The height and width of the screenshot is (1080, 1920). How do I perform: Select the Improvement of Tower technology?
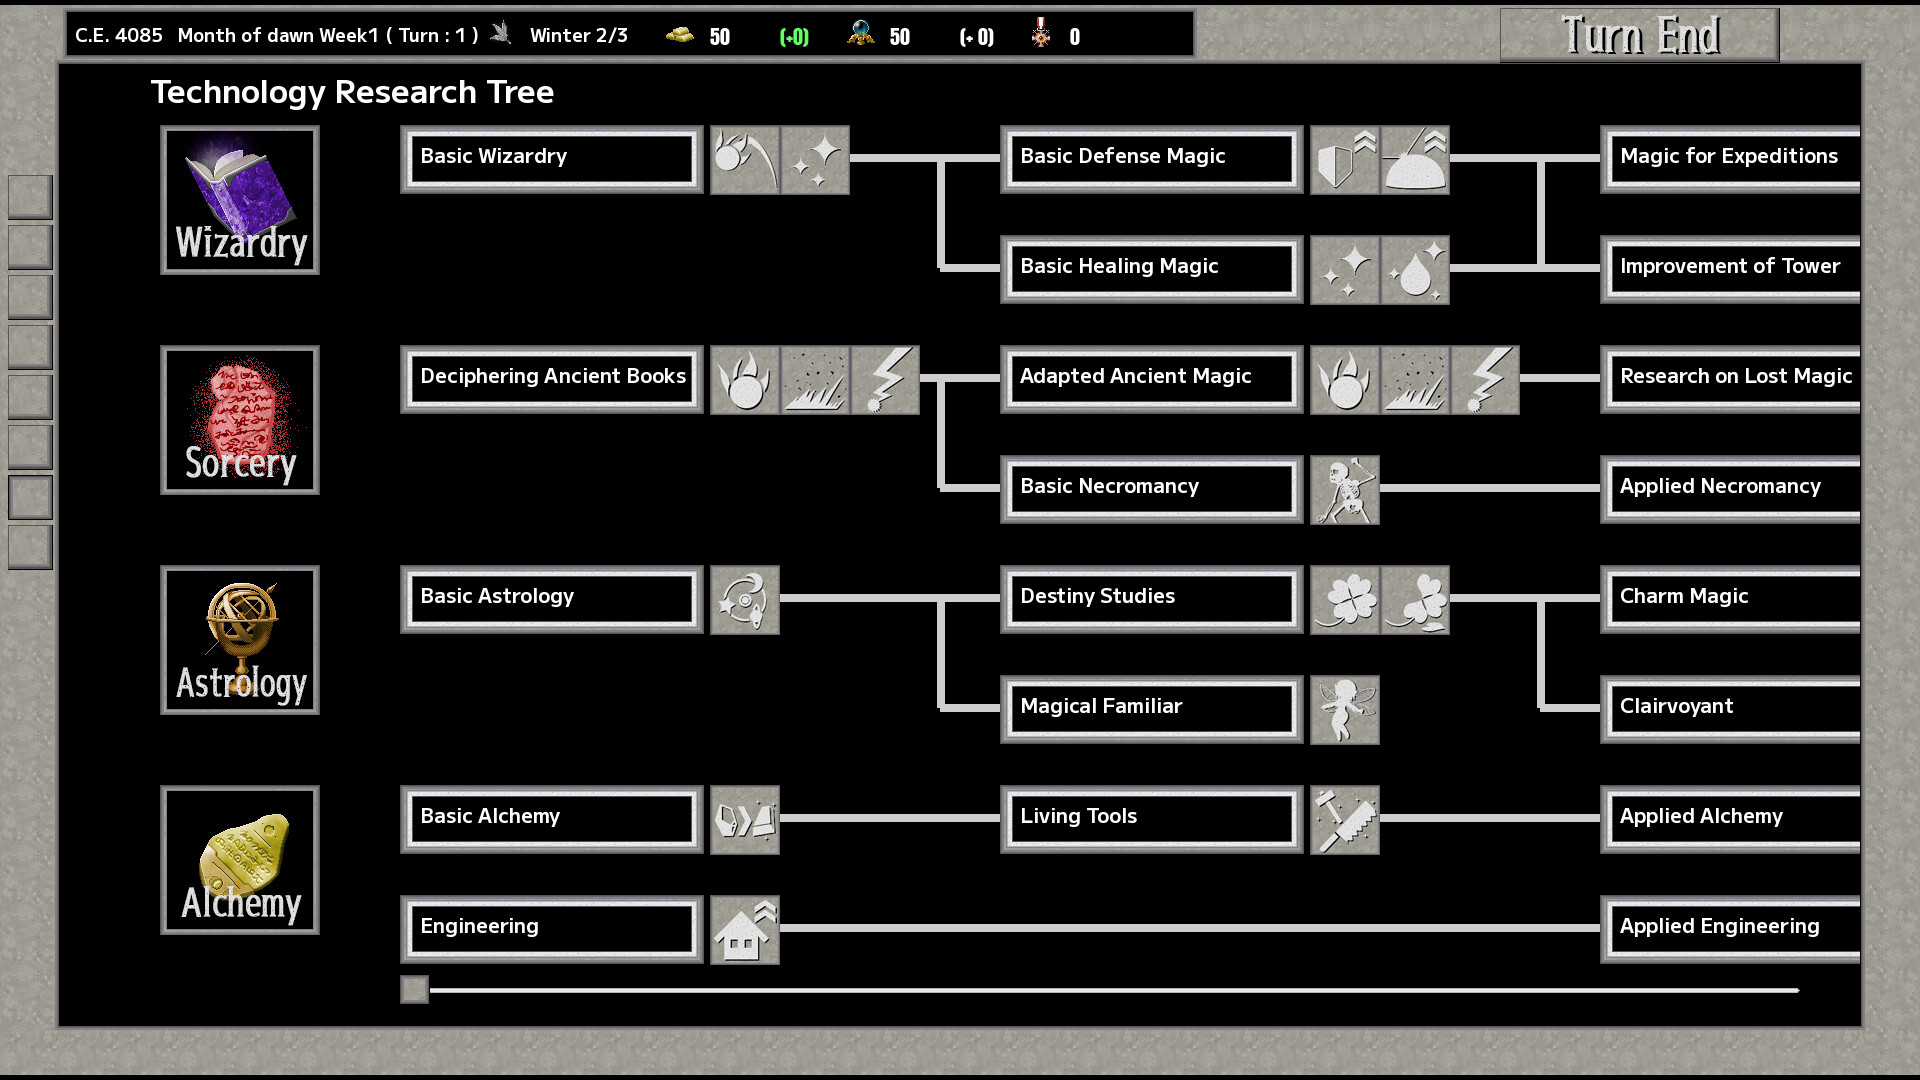tap(1730, 269)
